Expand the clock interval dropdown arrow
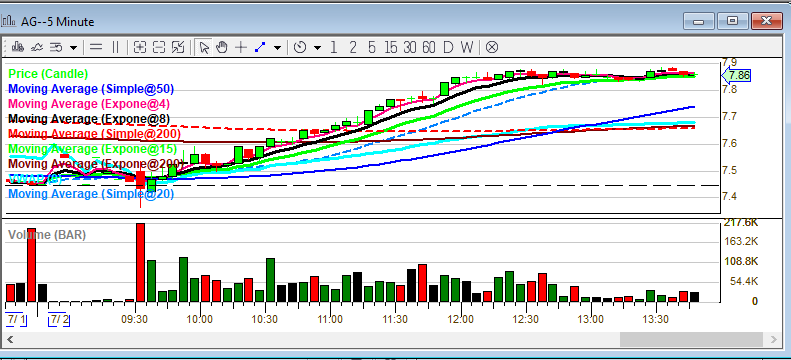 (x=317, y=48)
